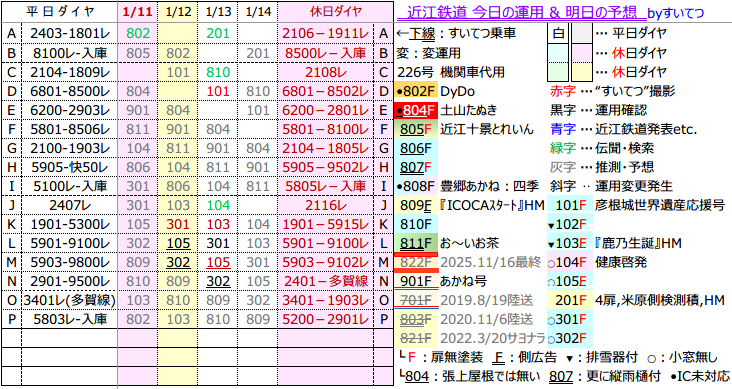Click the 809F ICOCAスタート entry

[x=470, y=205]
